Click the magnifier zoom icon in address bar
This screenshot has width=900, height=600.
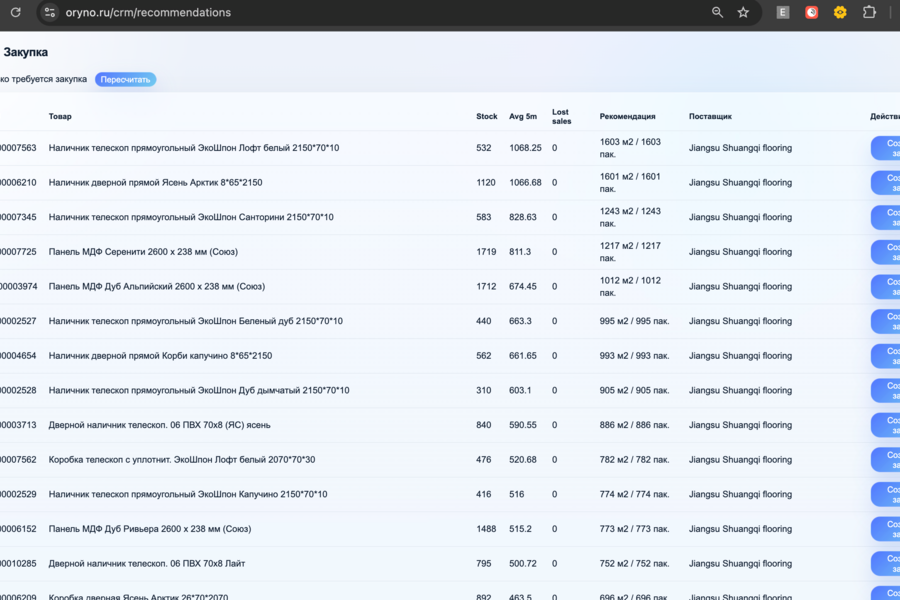[x=717, y=12]
